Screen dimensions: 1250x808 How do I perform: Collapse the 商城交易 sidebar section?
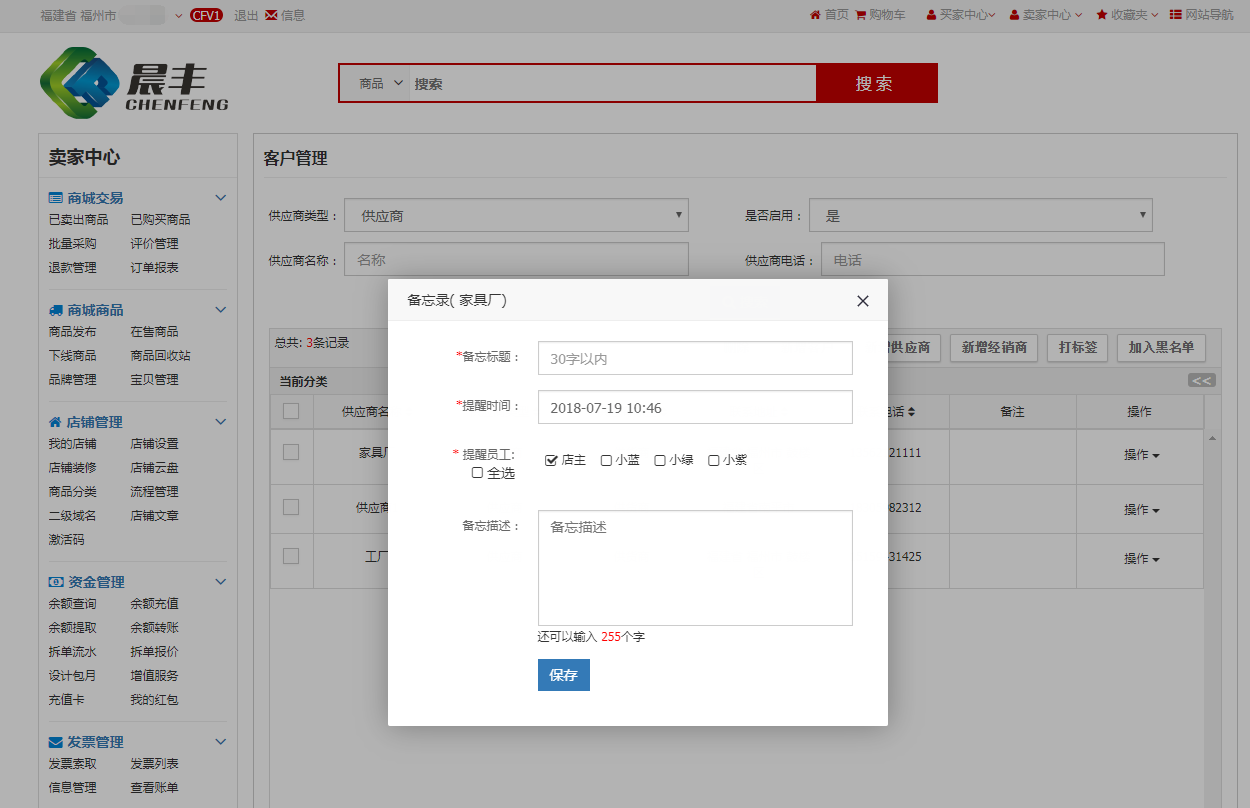[221, 198]
